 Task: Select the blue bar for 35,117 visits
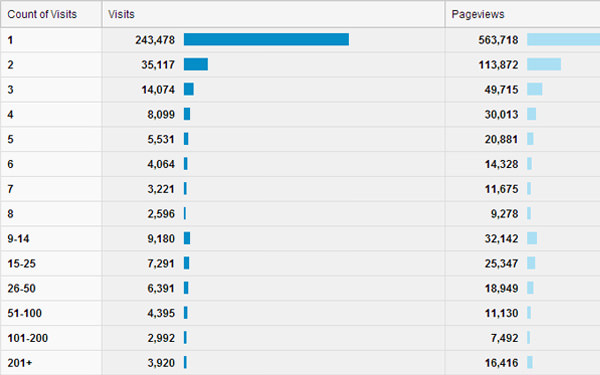coord(196,64)
